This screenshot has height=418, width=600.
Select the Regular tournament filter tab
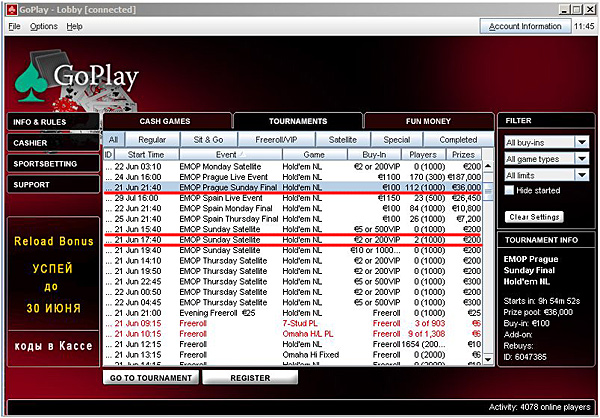152,140
